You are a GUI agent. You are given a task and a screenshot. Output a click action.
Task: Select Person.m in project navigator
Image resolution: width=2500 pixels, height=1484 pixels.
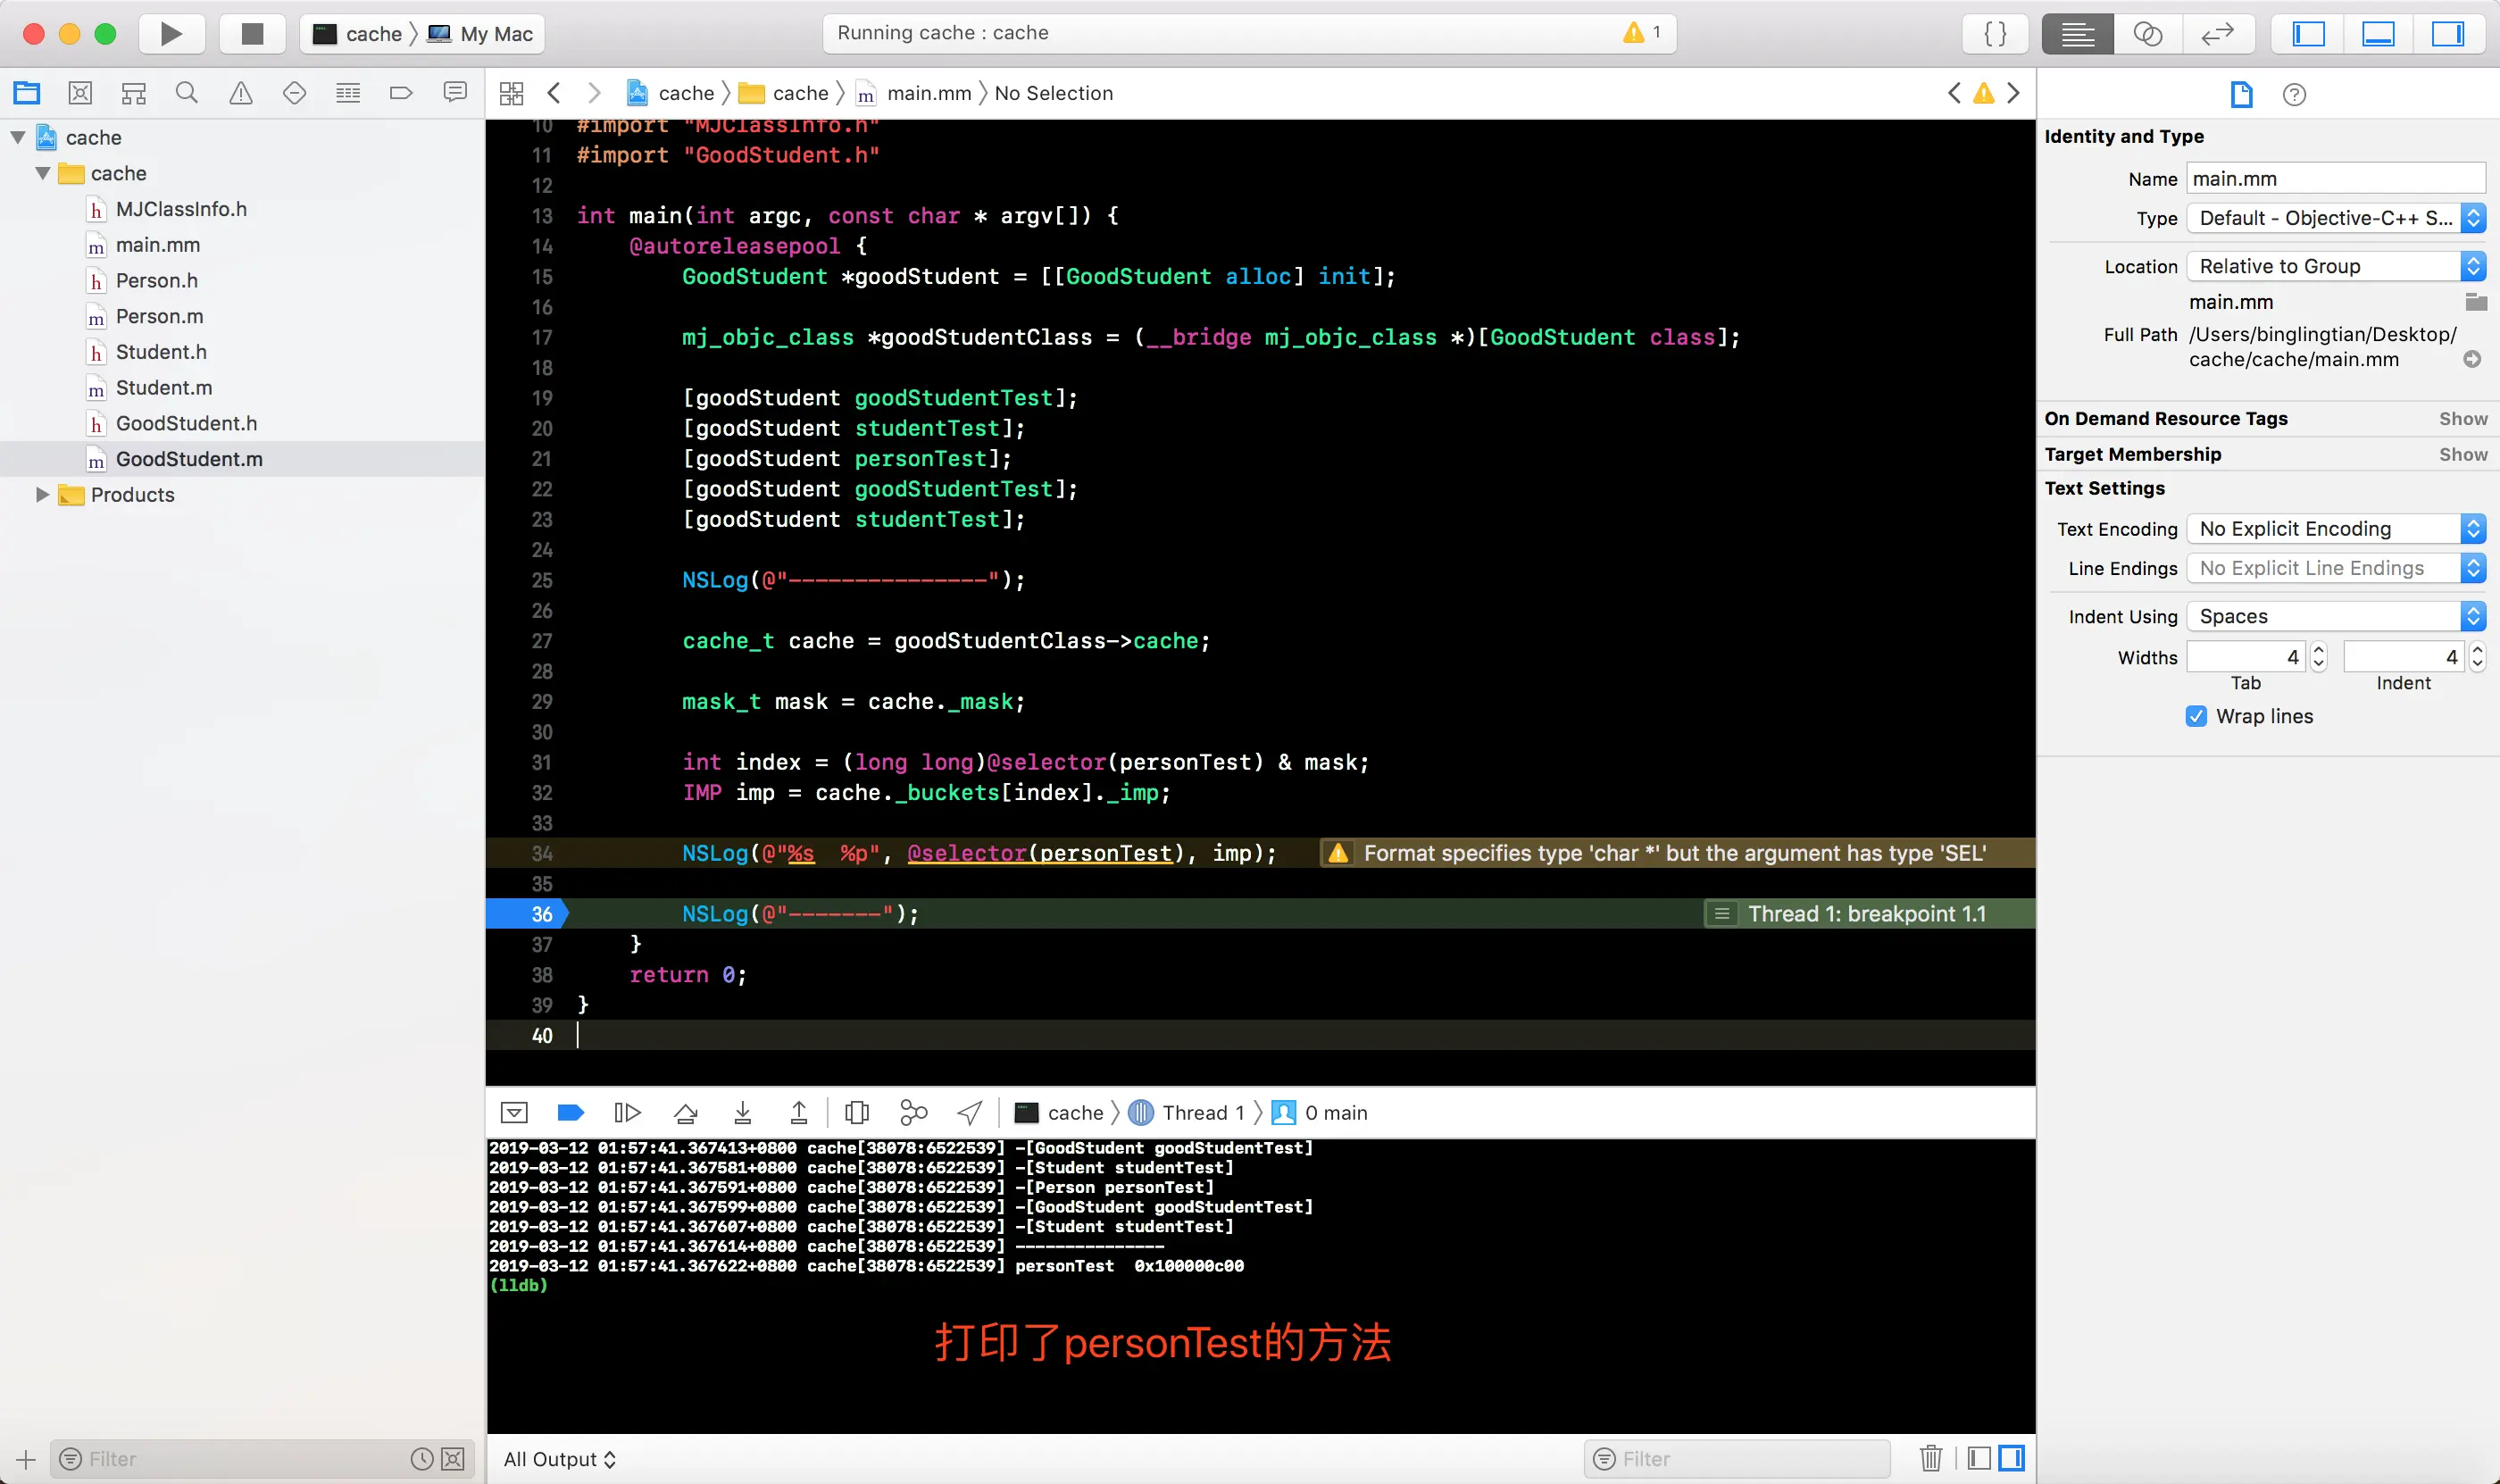pos(159,316)
